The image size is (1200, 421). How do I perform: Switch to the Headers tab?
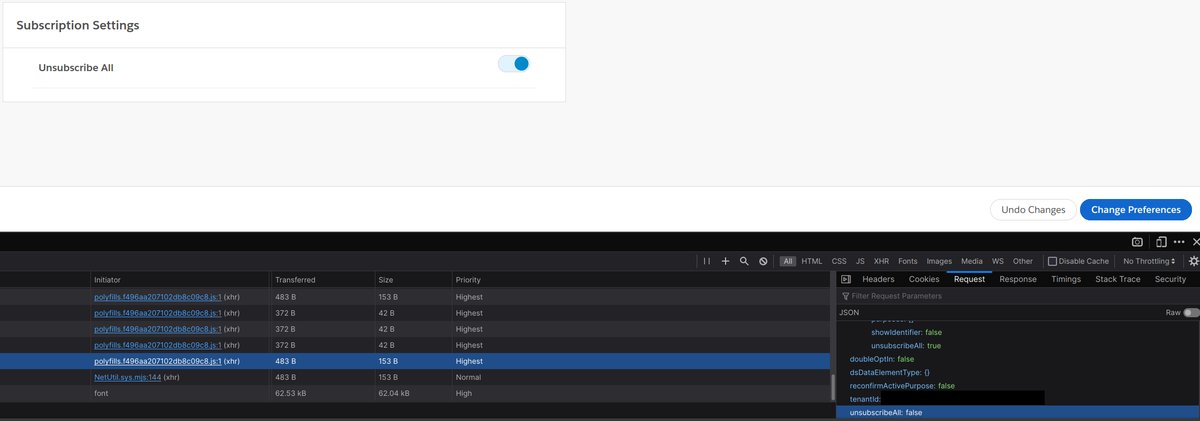pos(878,279)
